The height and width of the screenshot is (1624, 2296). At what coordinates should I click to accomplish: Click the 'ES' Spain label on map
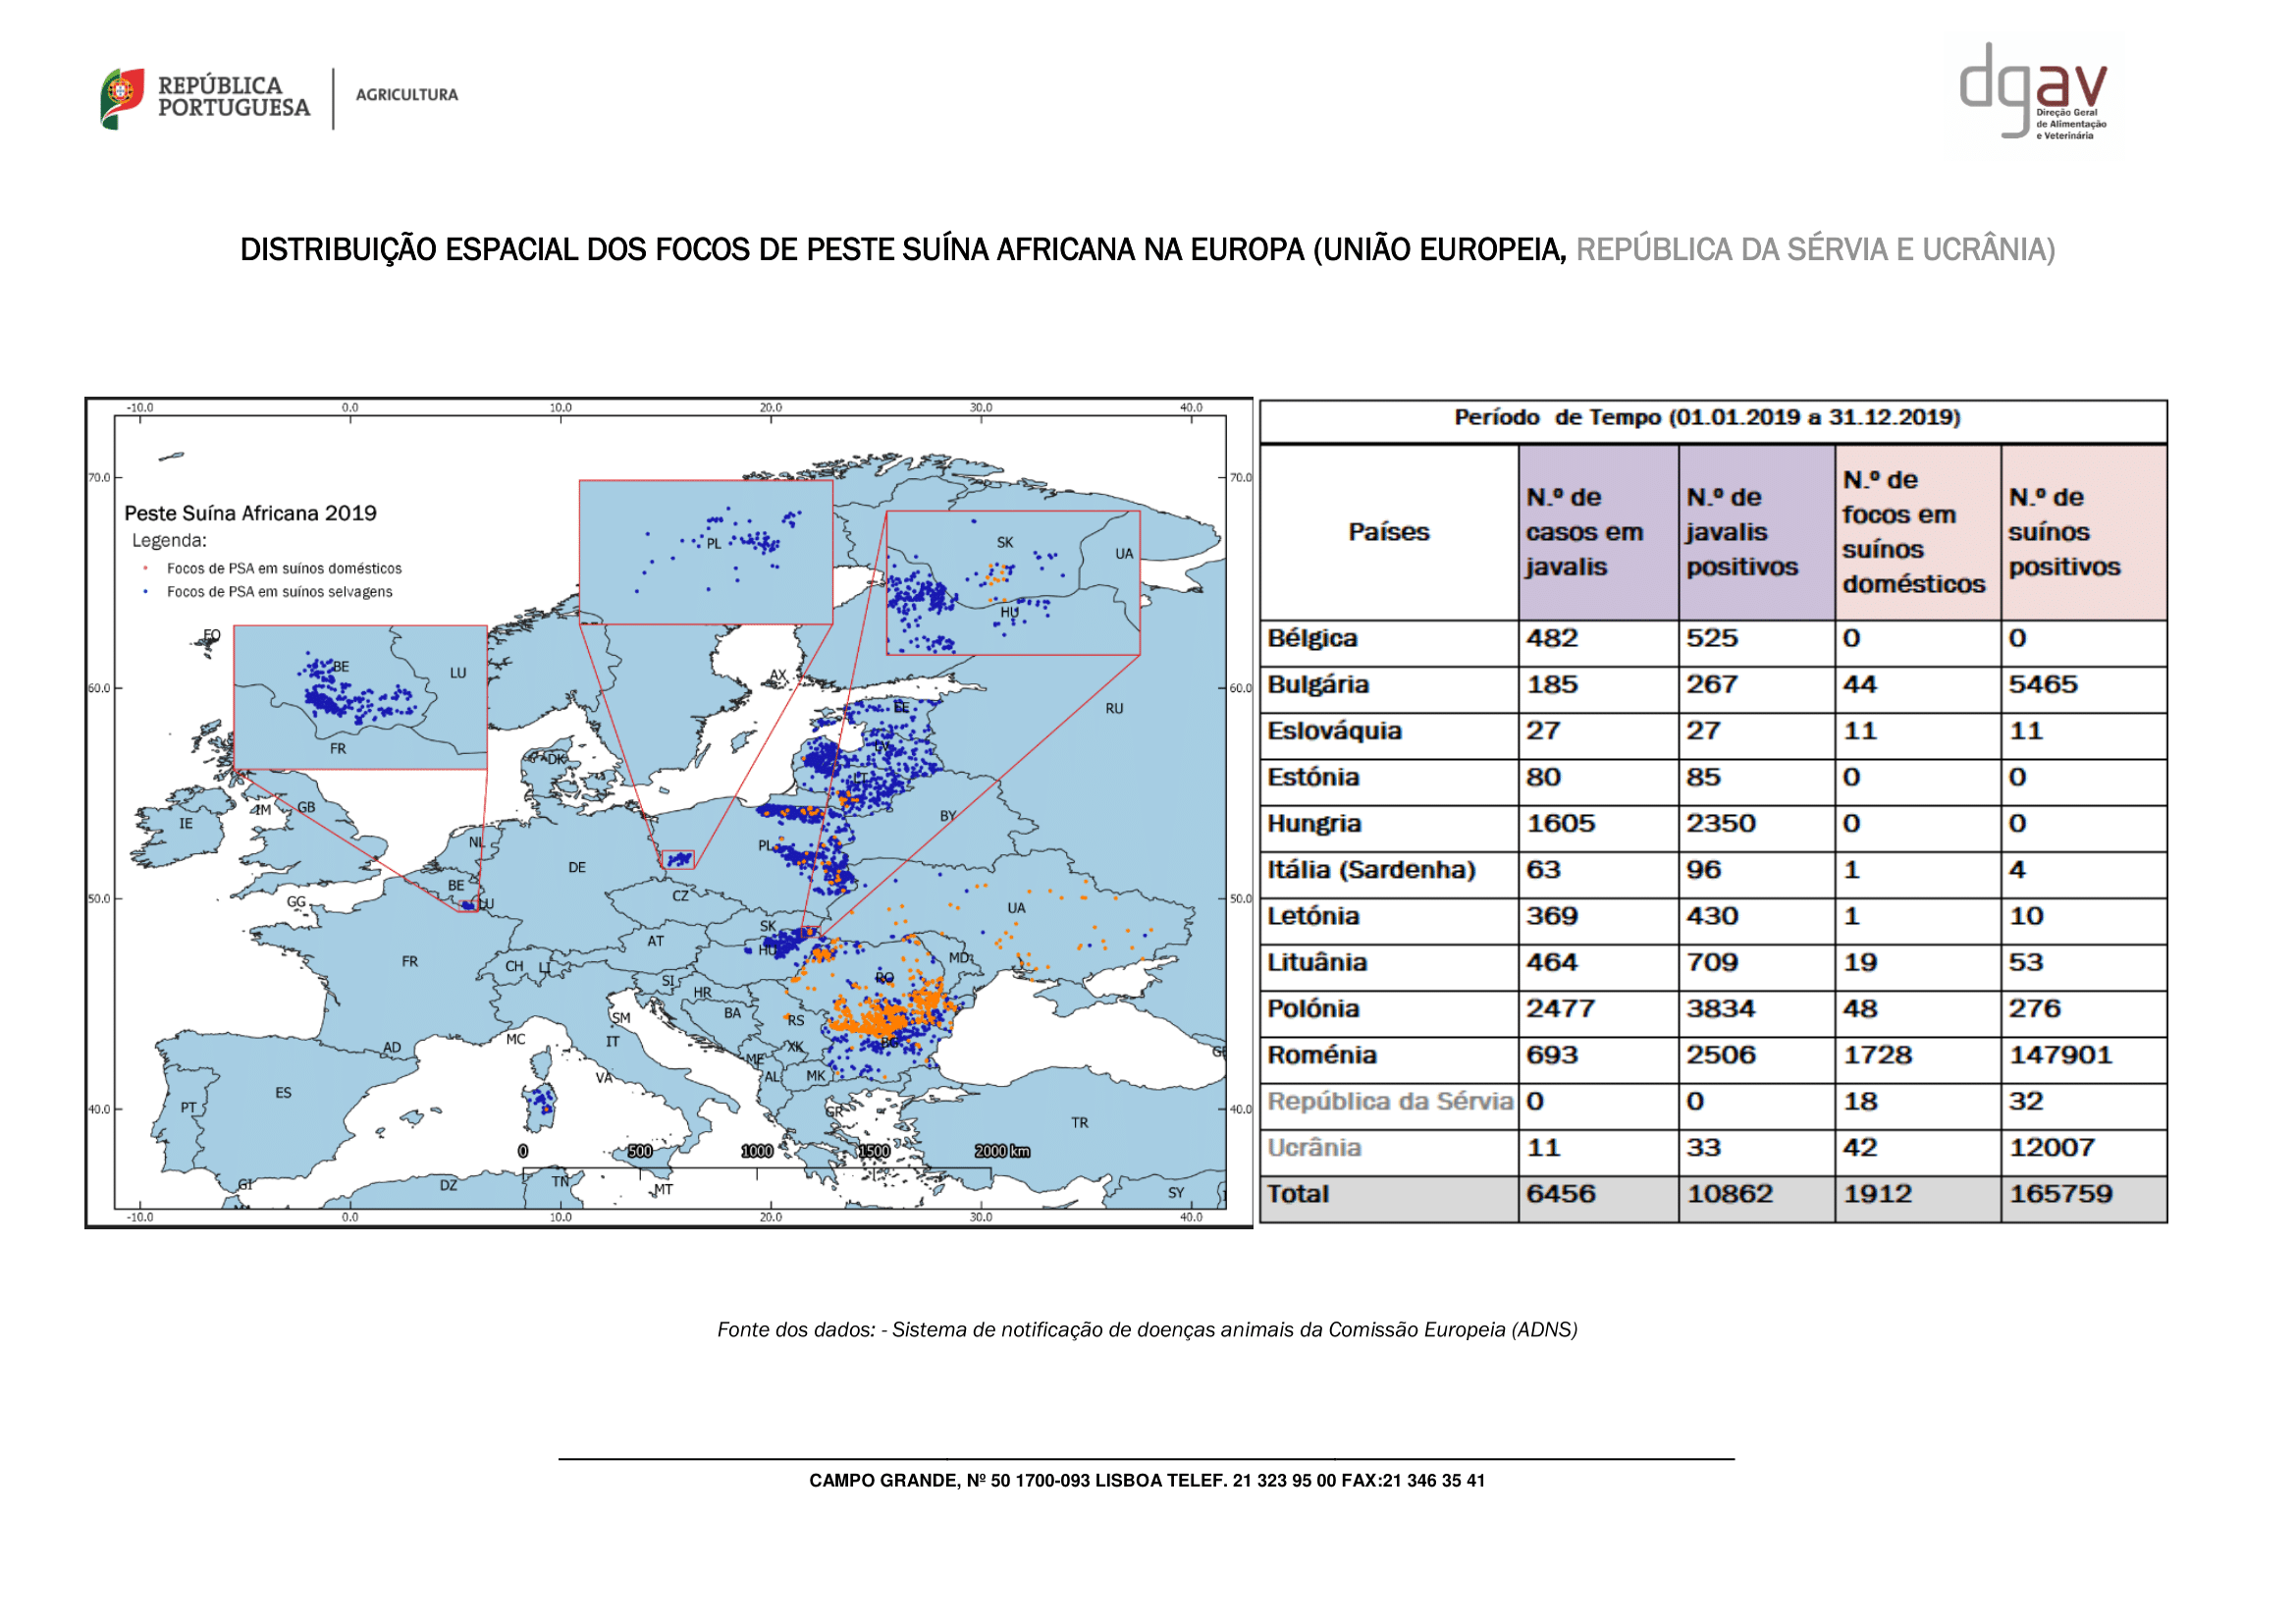point(283,1093)
